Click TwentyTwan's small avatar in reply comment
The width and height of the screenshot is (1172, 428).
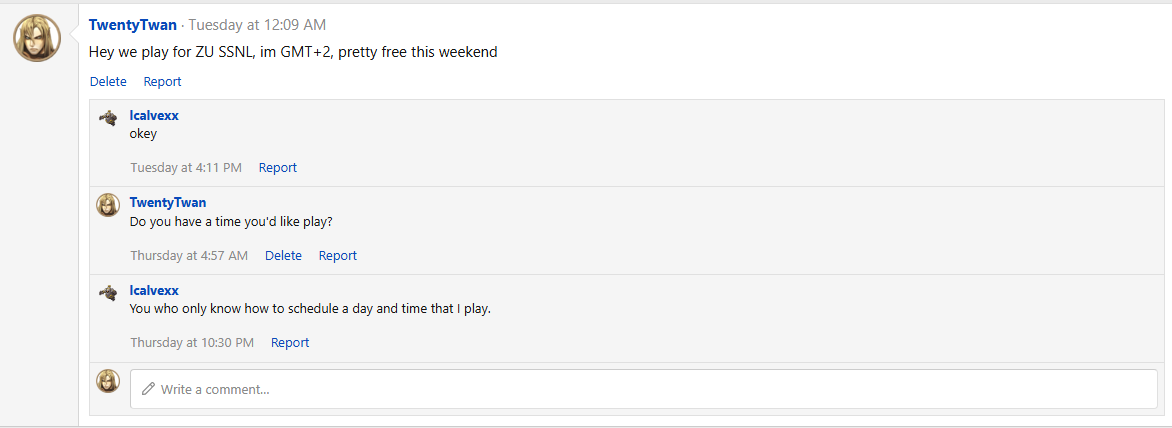108,205
